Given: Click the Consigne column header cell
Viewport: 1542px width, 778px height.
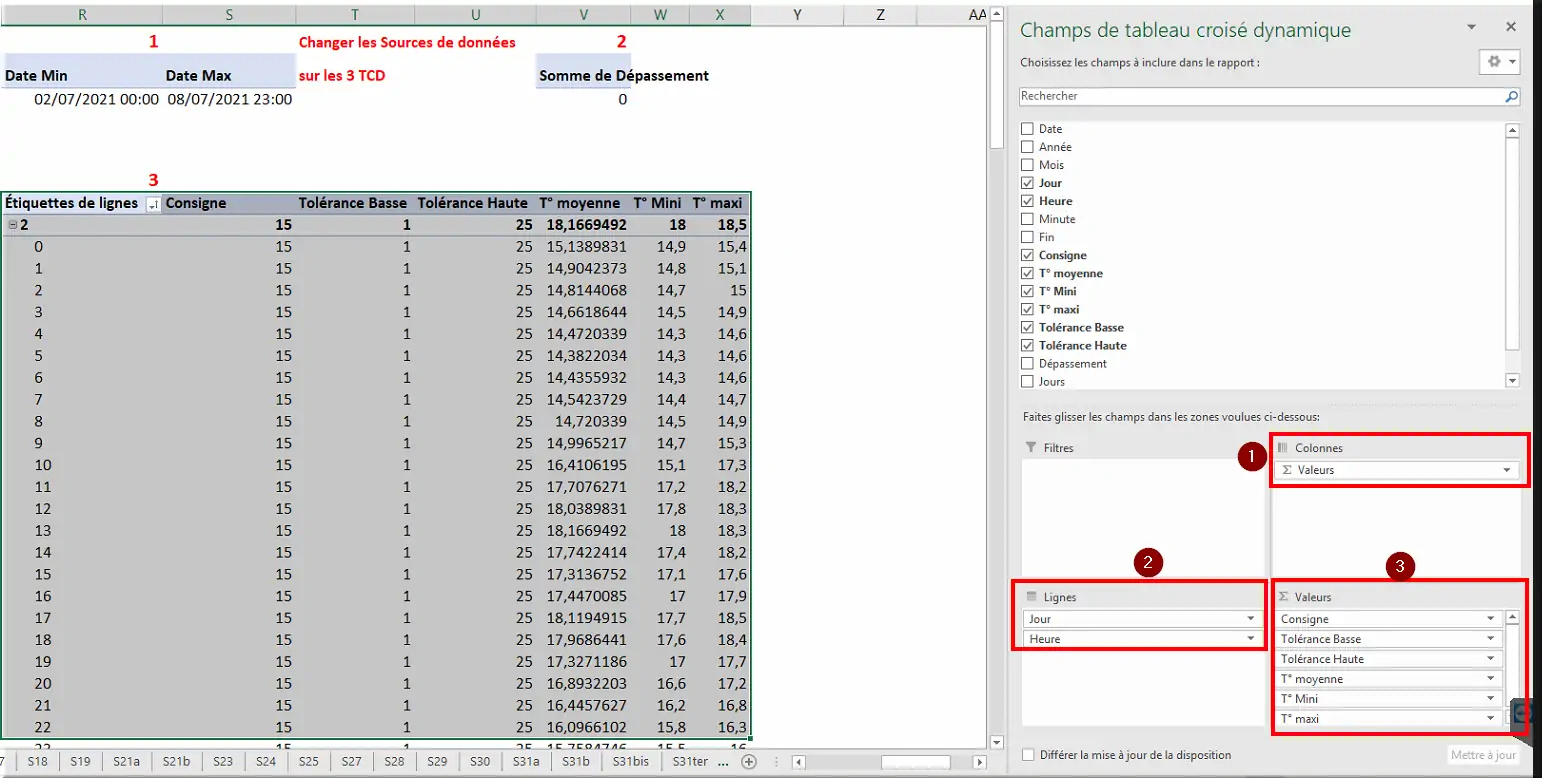Looking at the screenshot, I should pos(229,203).
